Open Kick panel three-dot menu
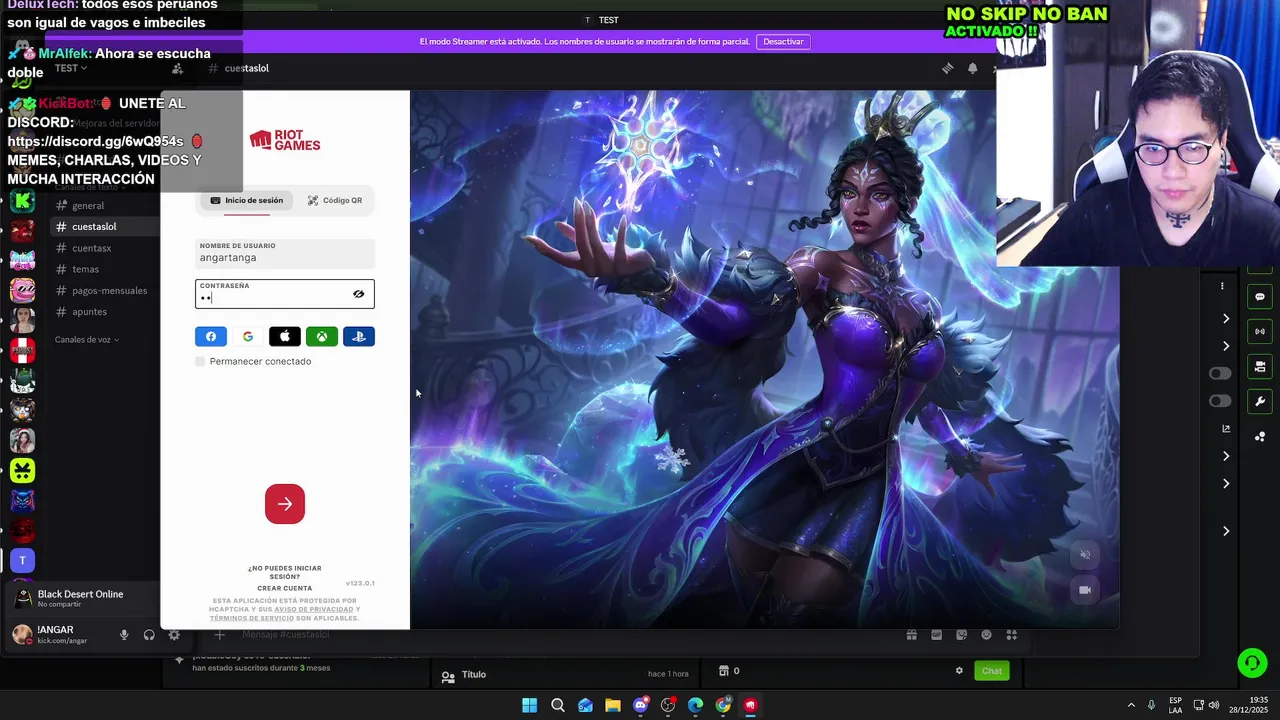Image resolution: width=1280 pixels, height=720 pixels. pyautogui.click(x=1222, y=286)
